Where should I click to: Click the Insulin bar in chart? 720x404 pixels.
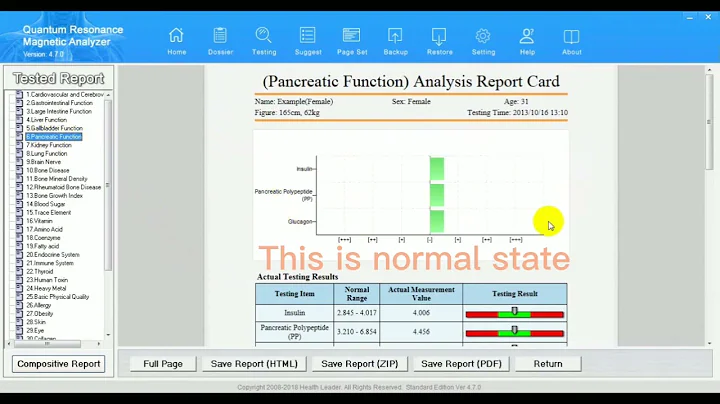pos(437,169)
